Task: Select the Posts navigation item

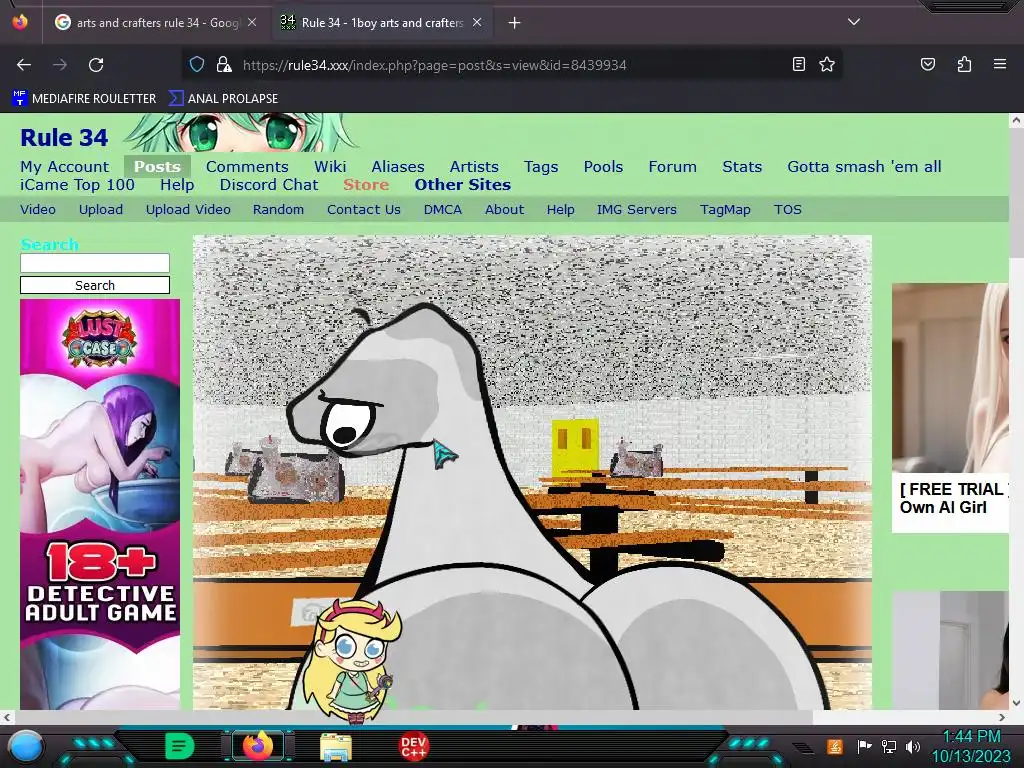Action: click(x=157, y=167)
